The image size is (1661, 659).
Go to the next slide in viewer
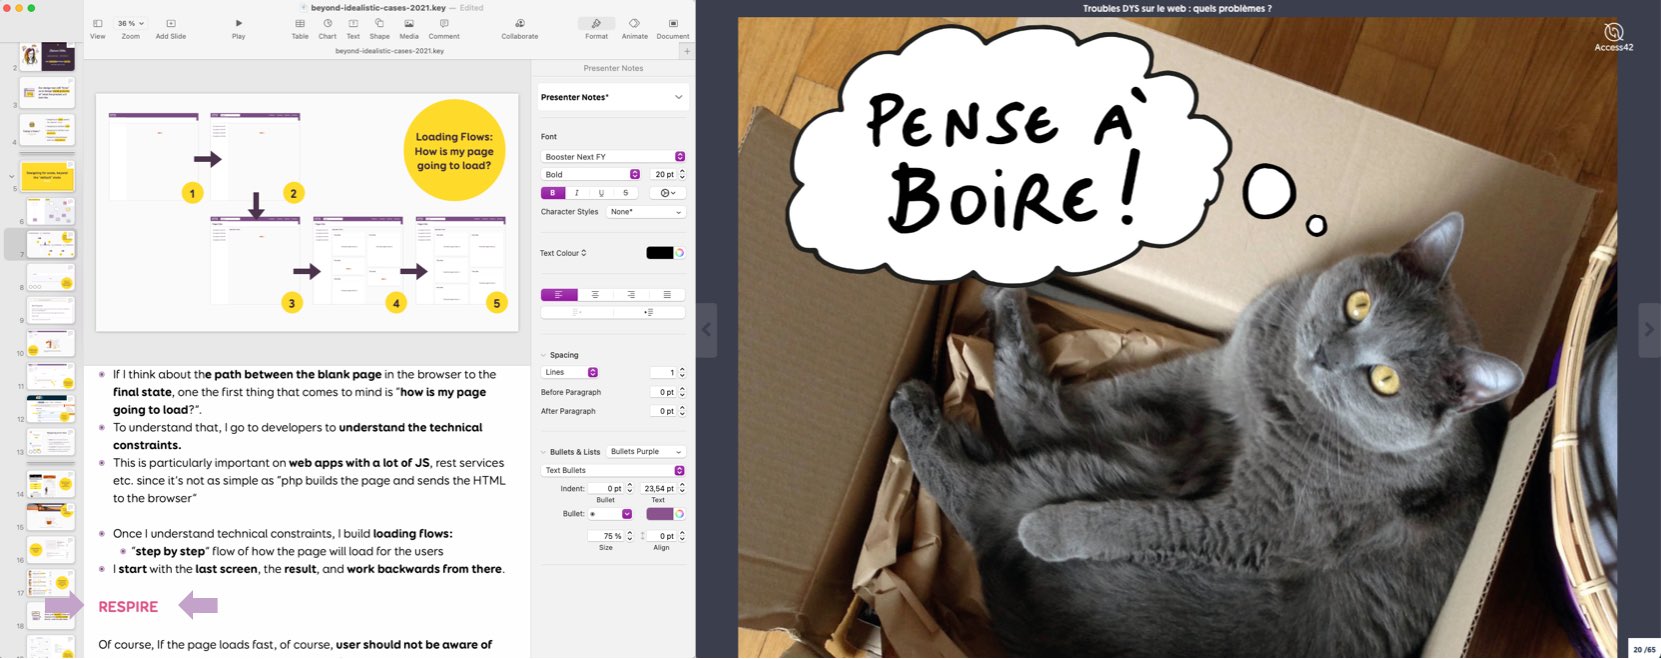pos(1648,329)
